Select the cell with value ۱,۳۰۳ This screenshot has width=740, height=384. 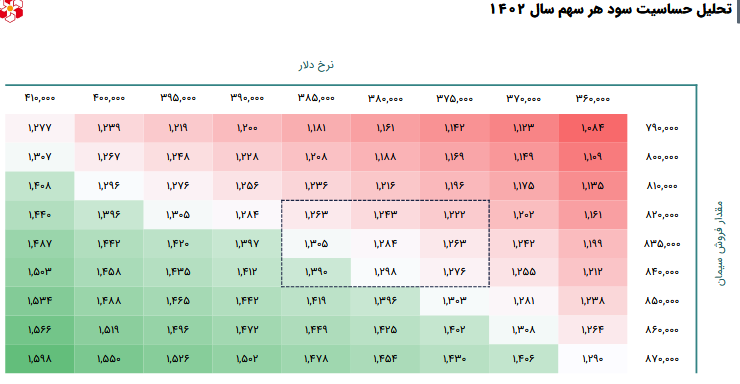(454, 301)
